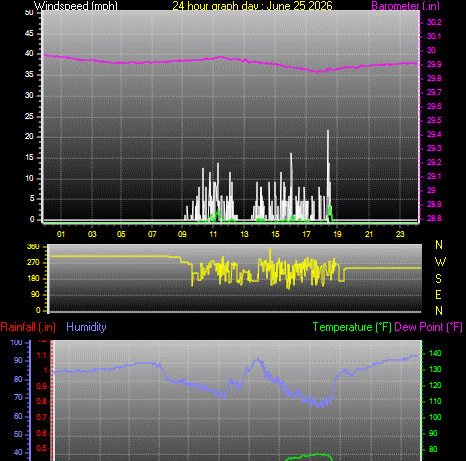Click the humidity curve peak near hour 14
The width and height of the screenshot is (466, 461).
(x=257, y=360)
